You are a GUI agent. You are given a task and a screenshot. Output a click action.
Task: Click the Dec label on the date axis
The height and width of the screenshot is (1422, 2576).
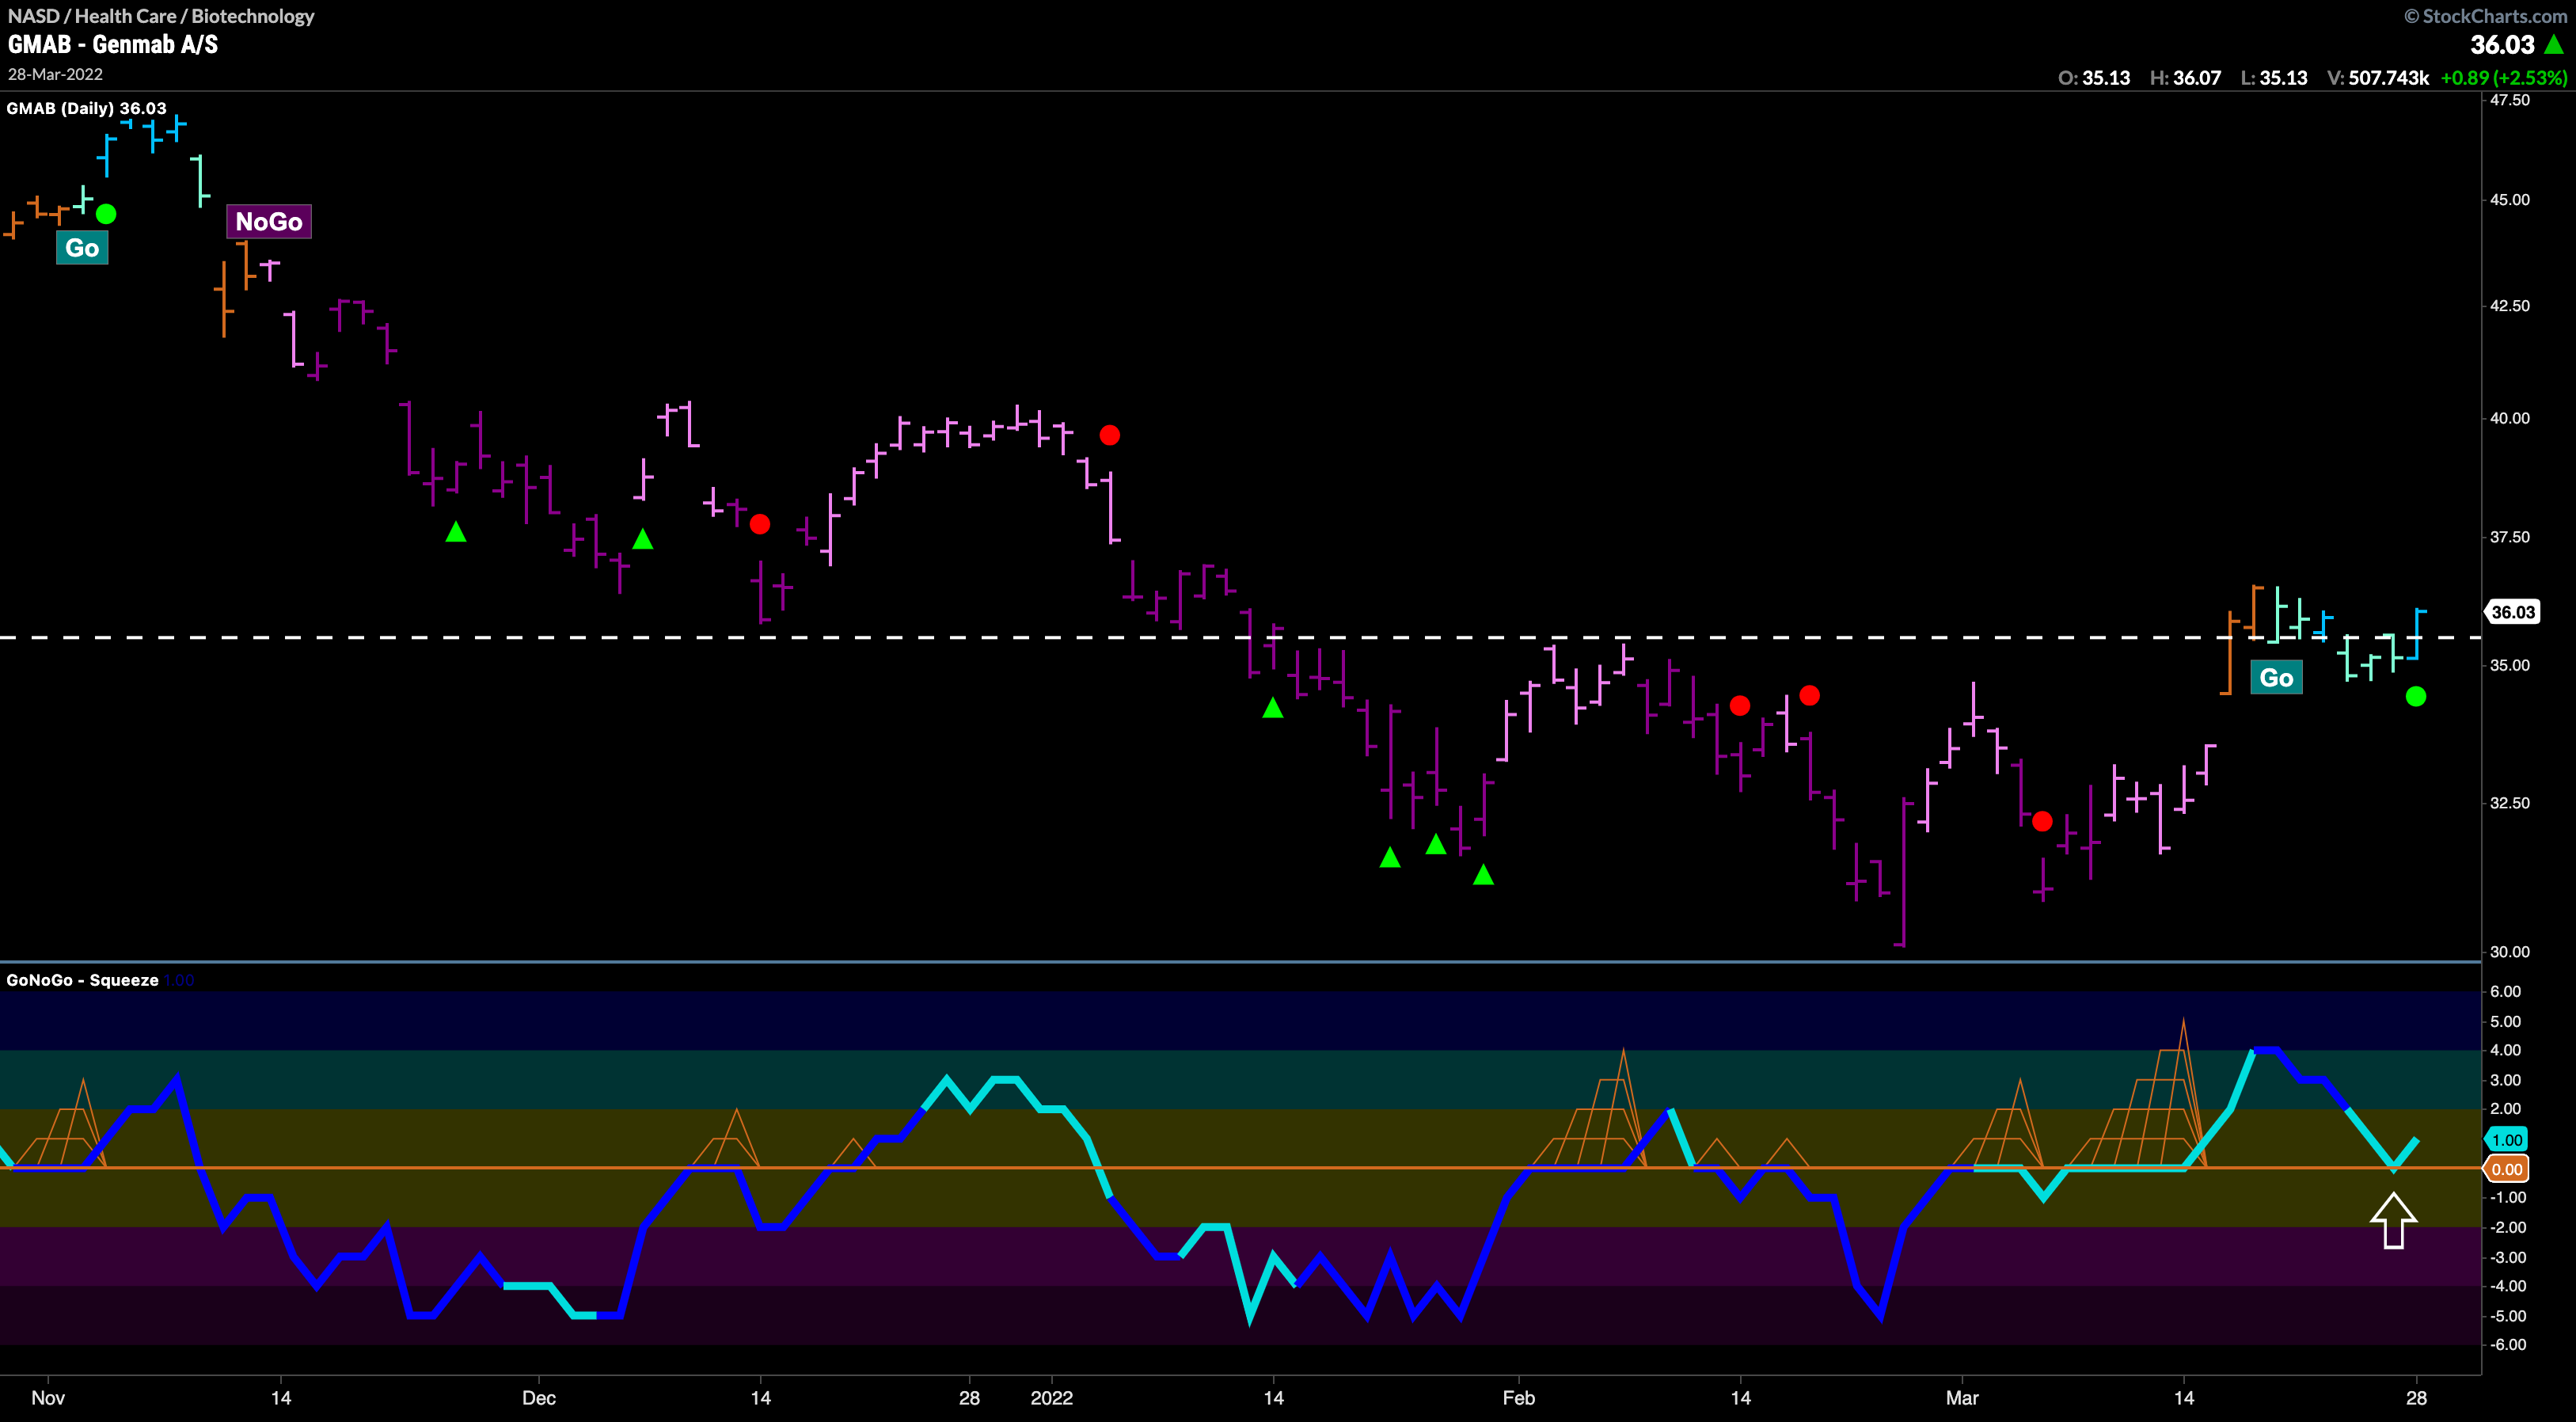(x=539, y=1398)
